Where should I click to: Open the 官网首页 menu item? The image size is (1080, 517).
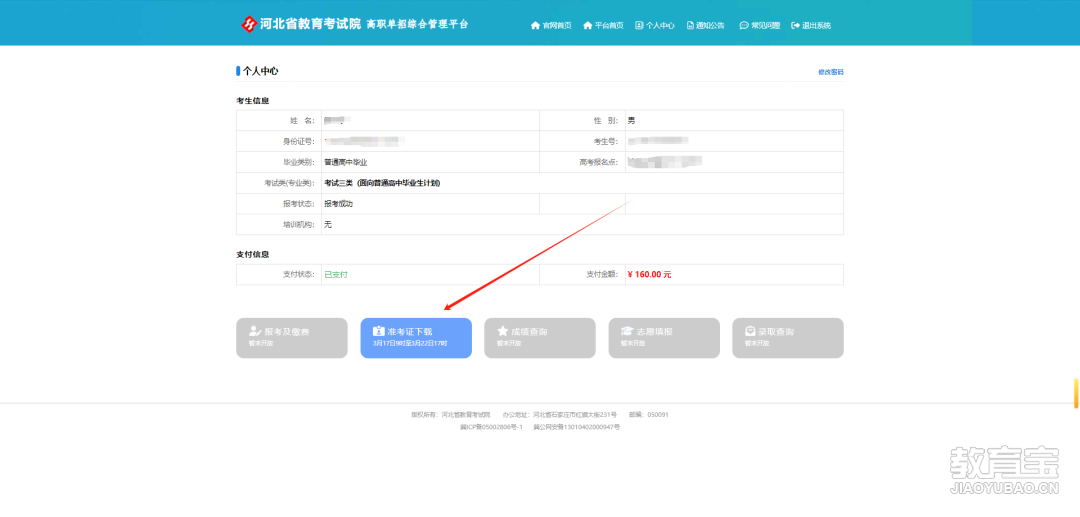click(557, 25)
